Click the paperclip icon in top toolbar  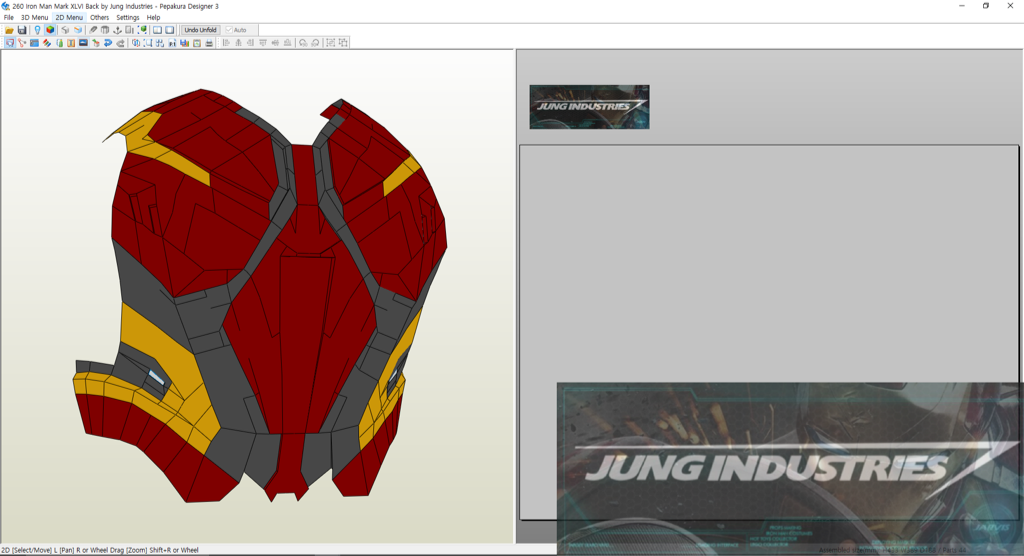(x=93, y=30)
